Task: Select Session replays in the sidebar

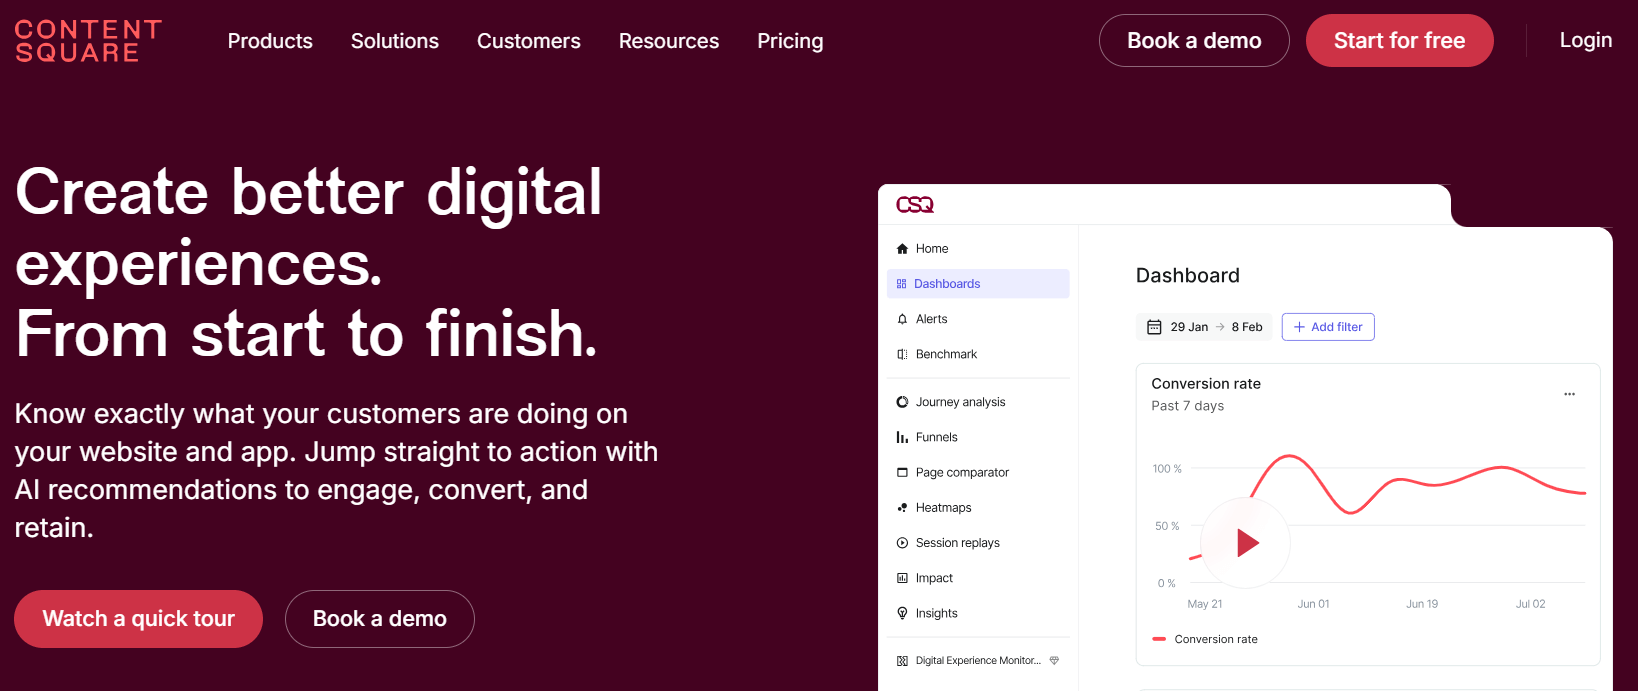Action: [x=904, y=542]
